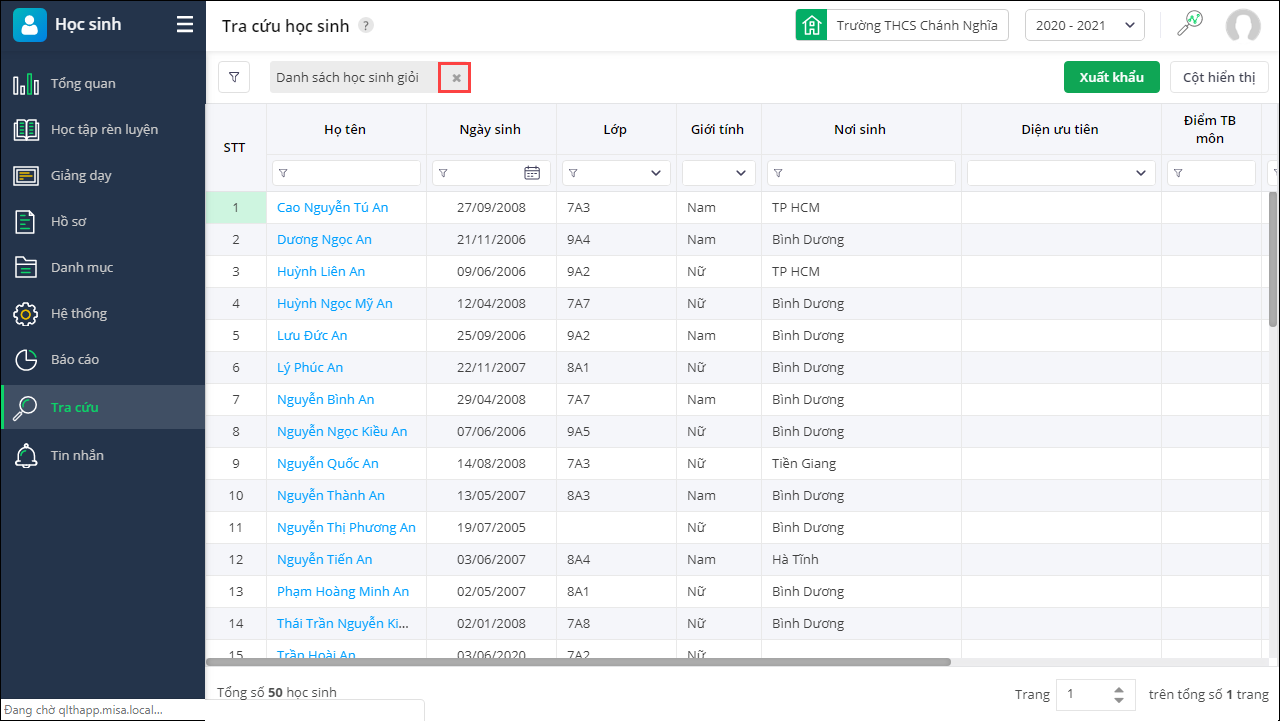The height and width of the screenshot is (721, 1280).
Task: Remove the Danh sách học sinh giỏi filter tag
Action: 456,78
